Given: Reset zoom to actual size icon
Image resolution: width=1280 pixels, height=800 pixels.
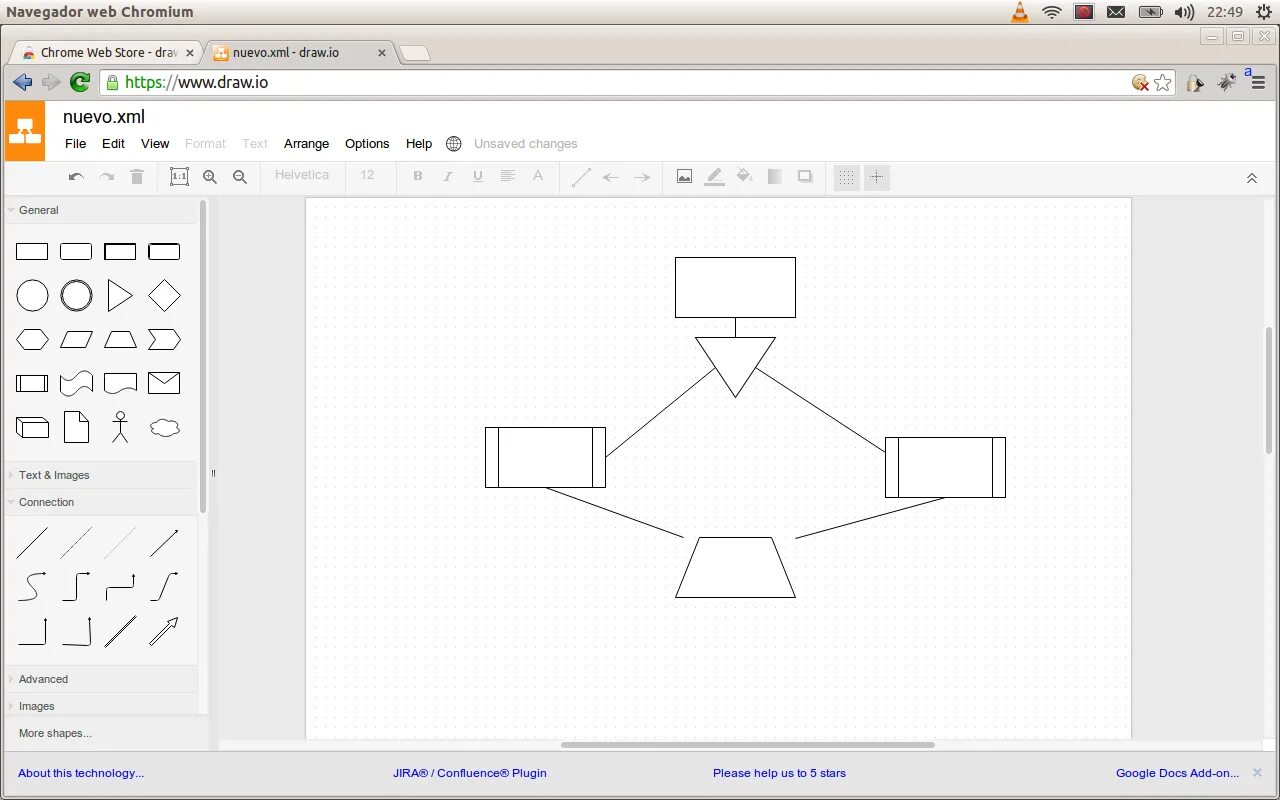Looking at the screenshot, I should pyautogui.click(x=179, y=177).
